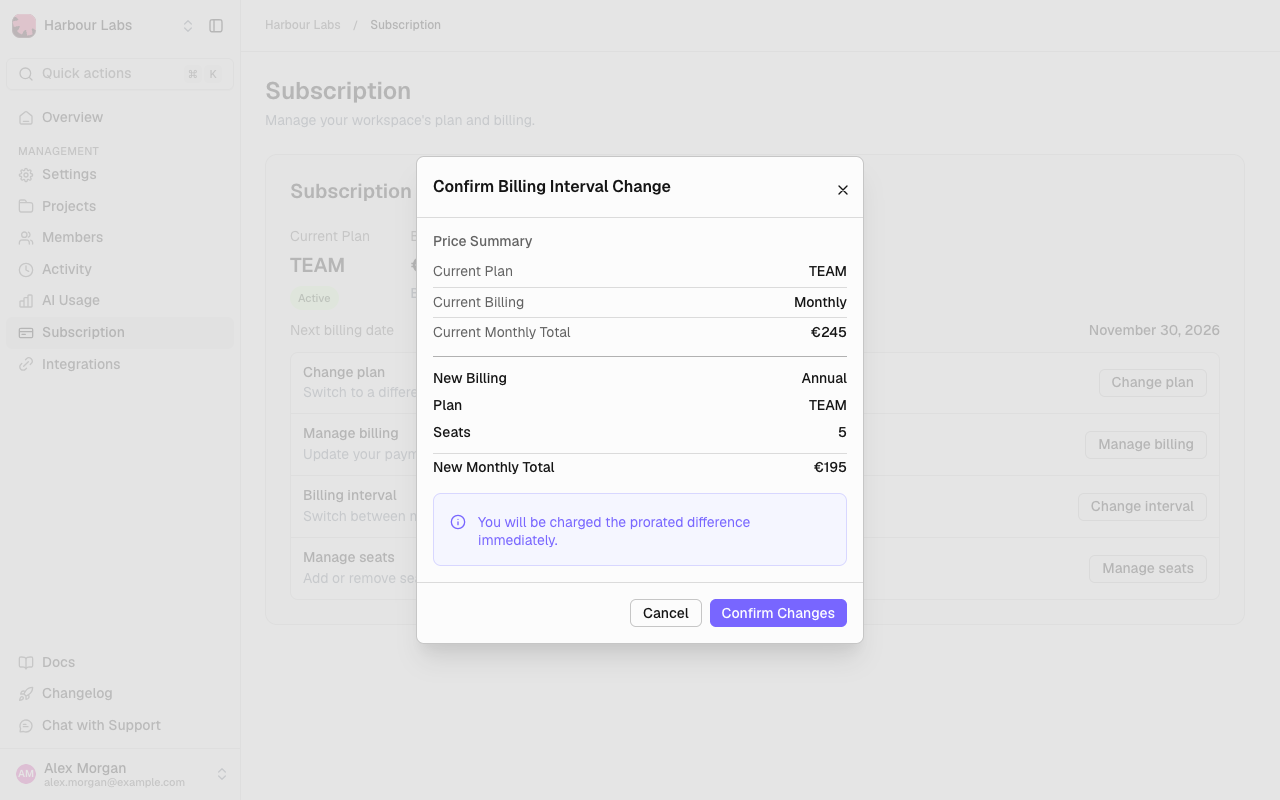1280x800 pixels.
Task: Click the Chat with Support bubble icon
Action: tap(26, 725)
